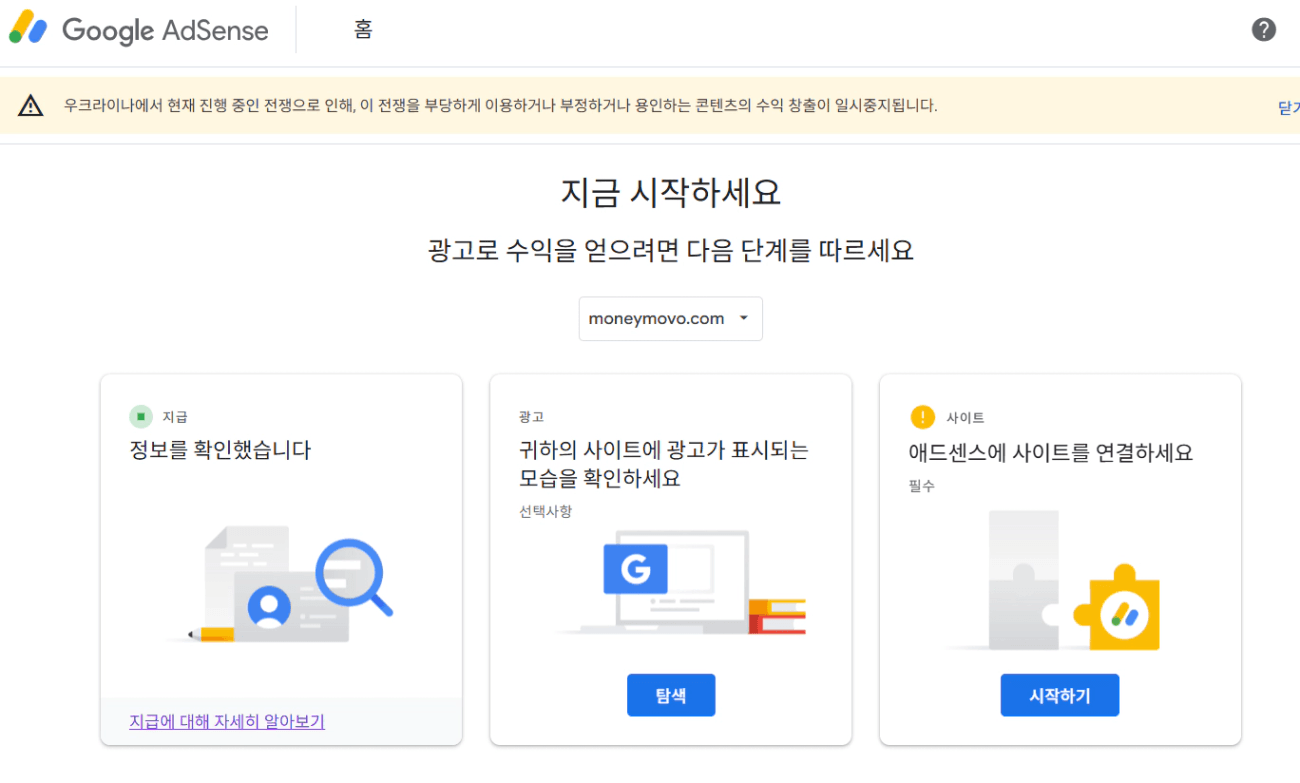Open help via question mark icon
This screenshot has width=1300, height=783.
point(1264,30)
